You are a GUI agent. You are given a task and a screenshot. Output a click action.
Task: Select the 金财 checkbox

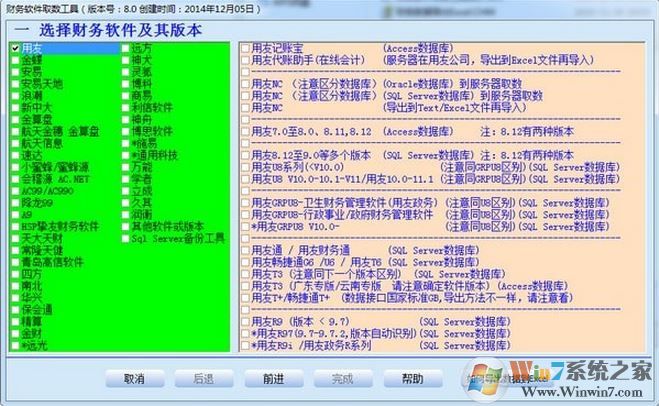16,334
